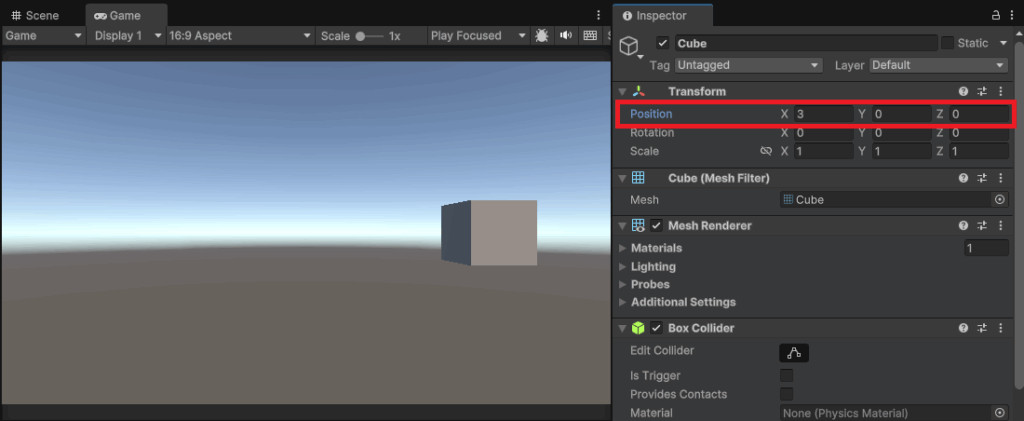Open the 16:9 Aspect dropdown
Image resolution: width=1024 pixels, height=421 pixels.
[x=240, y=36]
